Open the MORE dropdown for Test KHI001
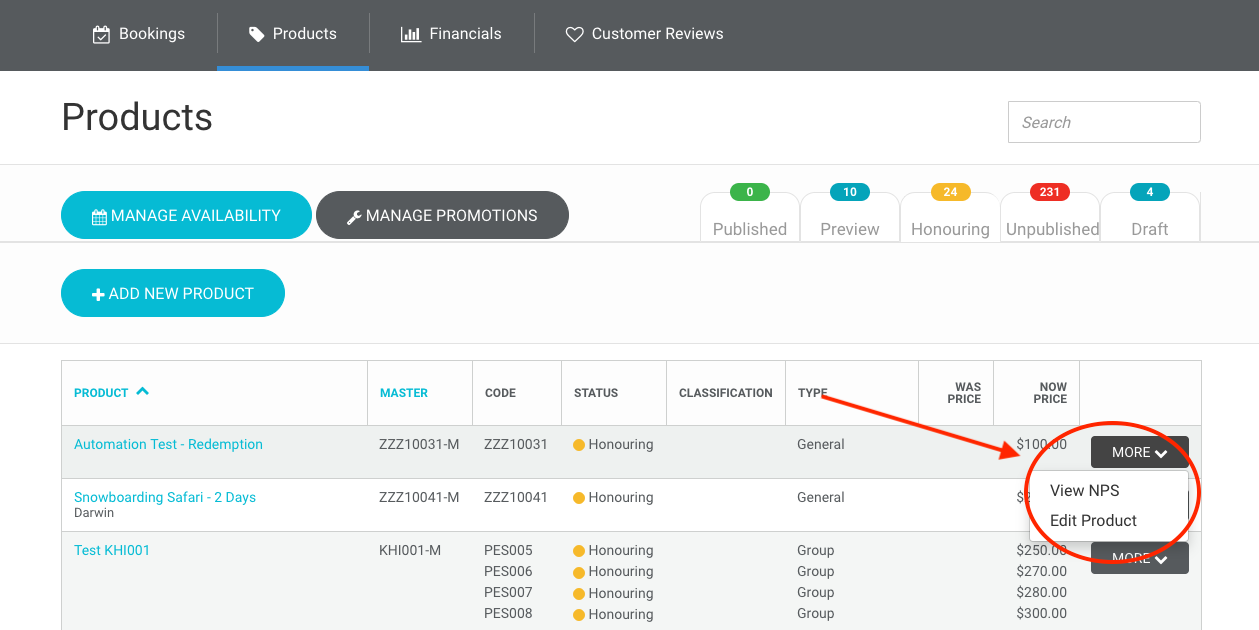Viewport: 1259px width, 630px height. point(1139,557)
